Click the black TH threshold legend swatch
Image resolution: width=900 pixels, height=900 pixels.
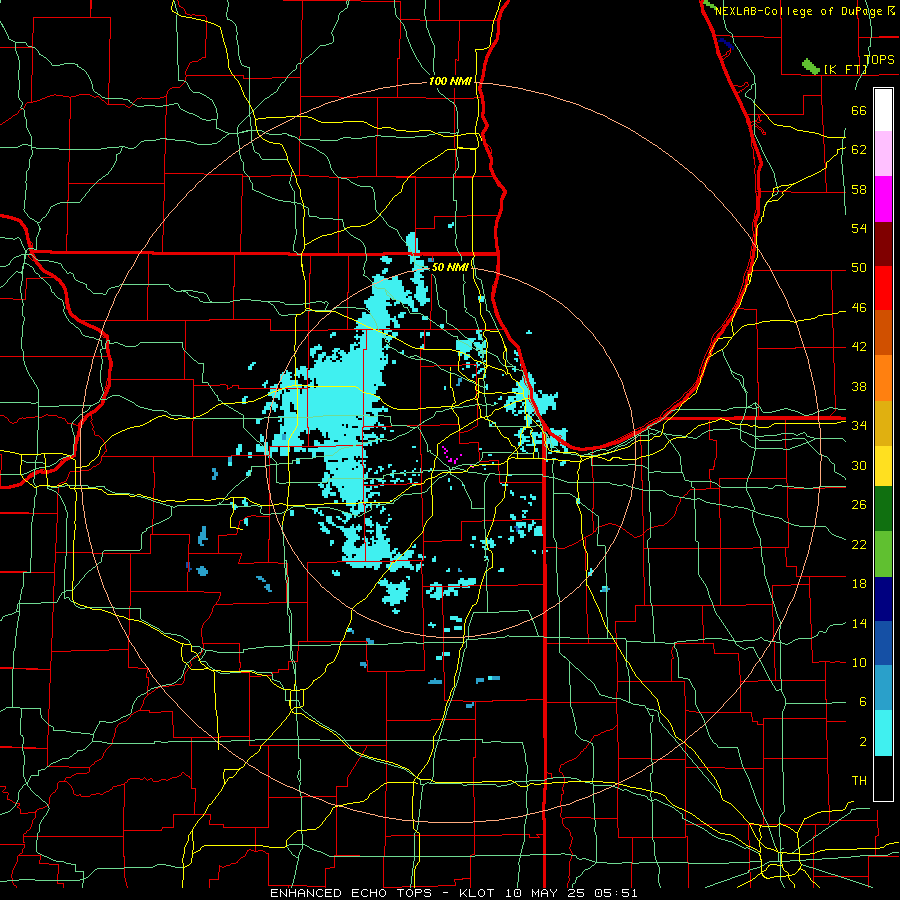coord(883,778)
